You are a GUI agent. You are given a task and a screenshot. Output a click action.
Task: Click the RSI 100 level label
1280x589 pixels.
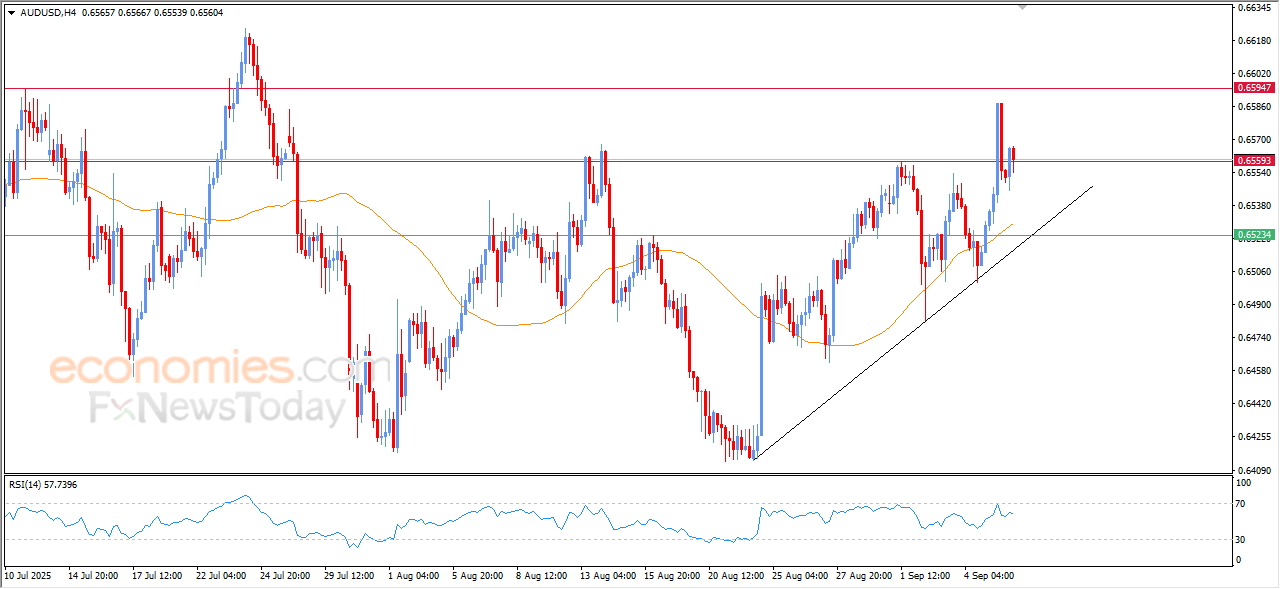(1245, 483)
